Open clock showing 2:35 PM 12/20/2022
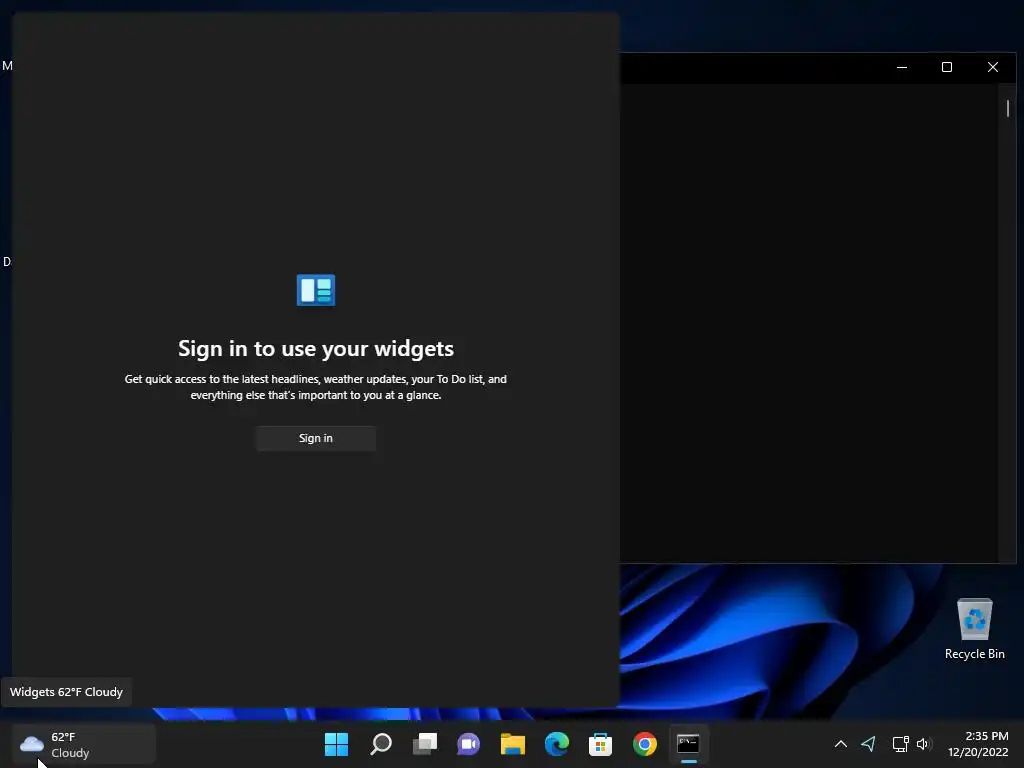1024x768 pixels. point(978,744)
